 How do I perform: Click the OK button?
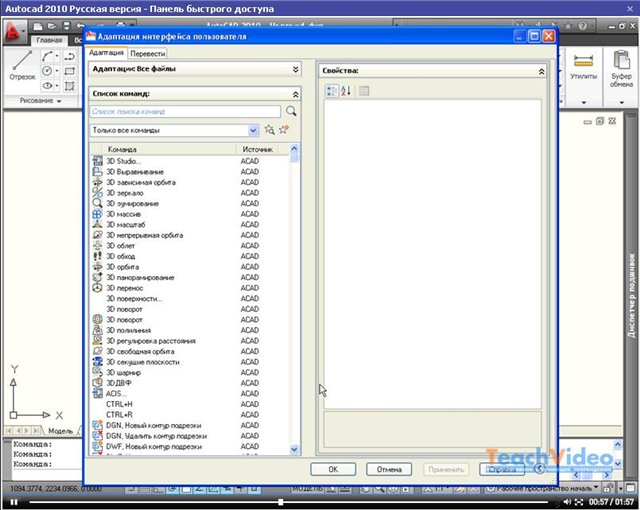[x=333, y=469]
